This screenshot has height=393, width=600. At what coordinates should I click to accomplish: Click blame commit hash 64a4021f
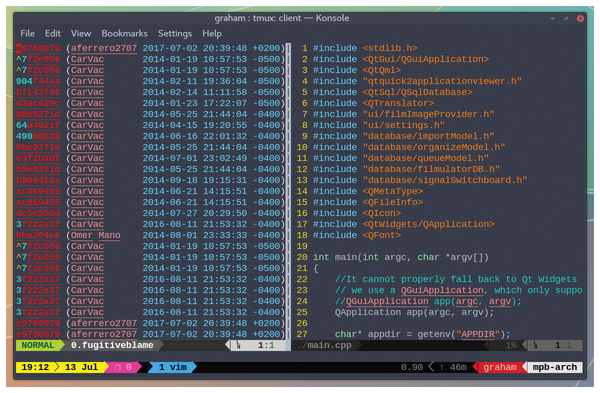[38, 125]
